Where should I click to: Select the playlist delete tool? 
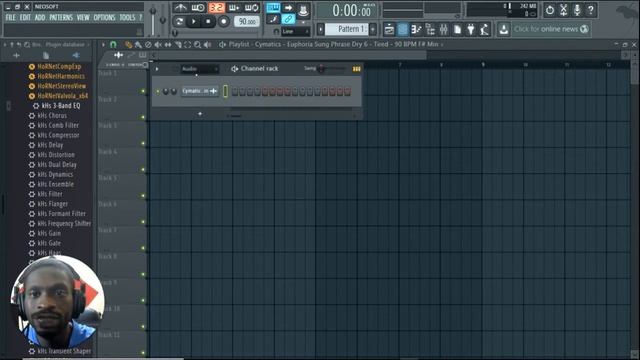coord(148,44)
